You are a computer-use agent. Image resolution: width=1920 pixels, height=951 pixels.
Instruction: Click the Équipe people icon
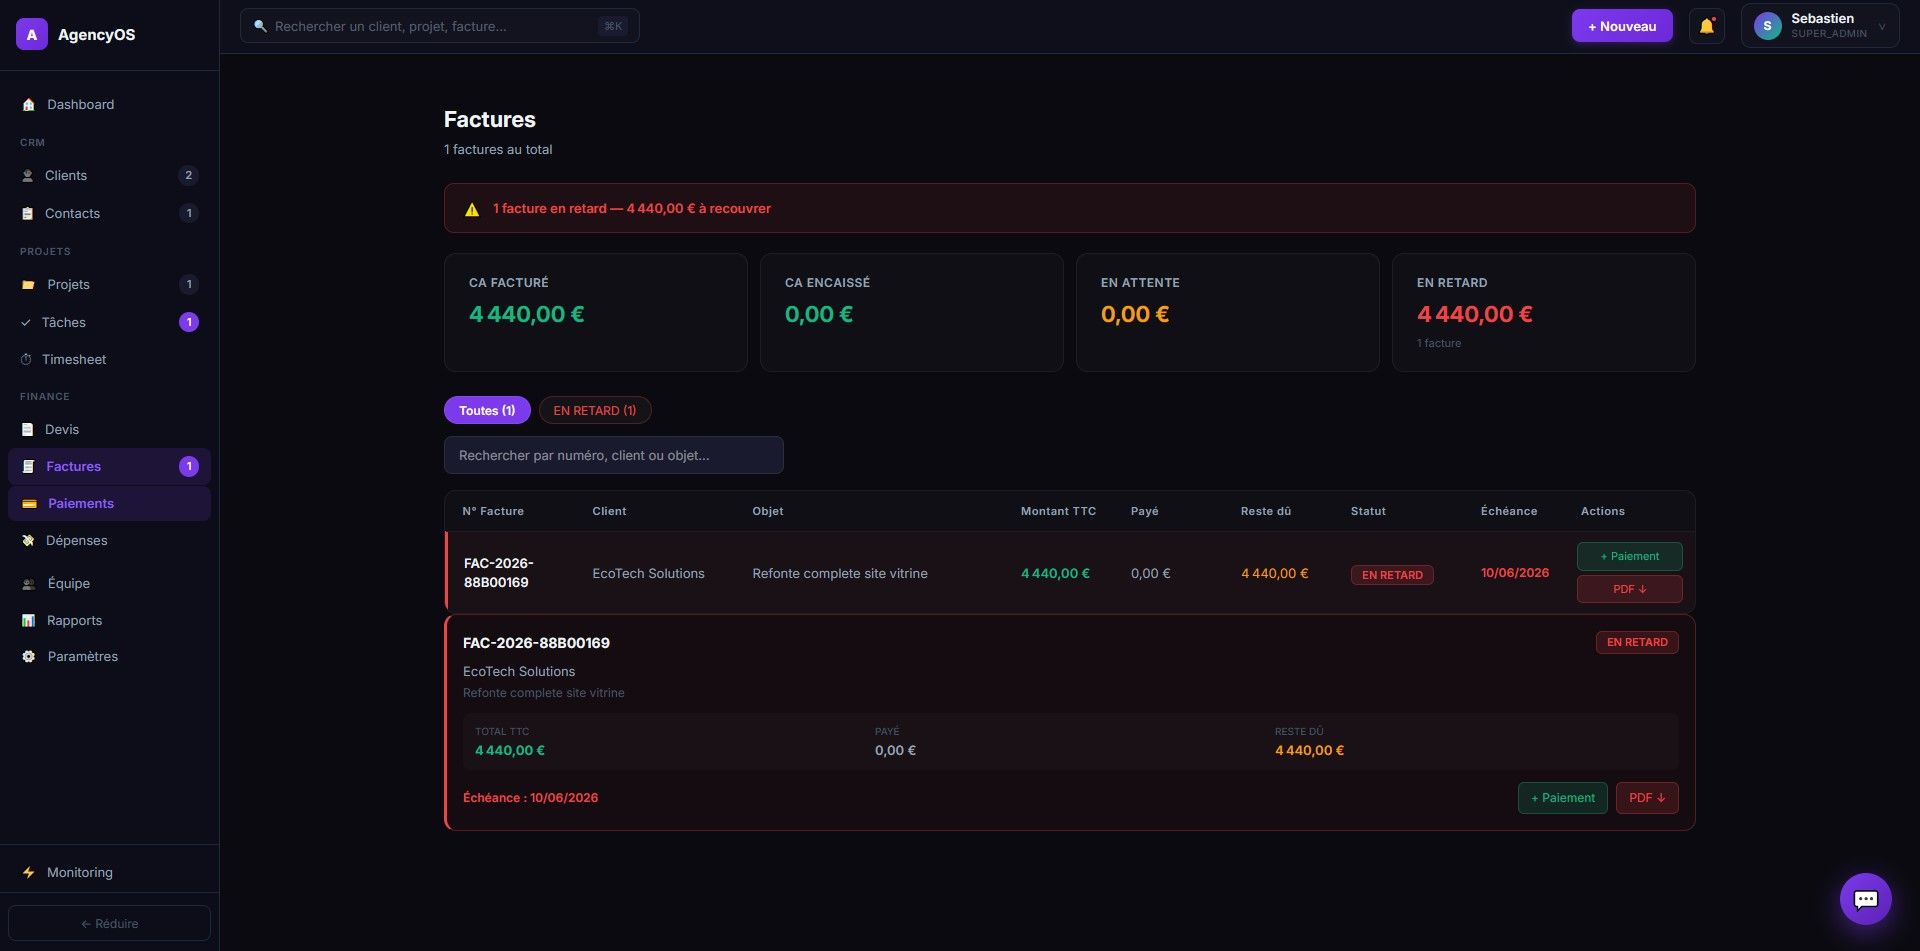28,583
